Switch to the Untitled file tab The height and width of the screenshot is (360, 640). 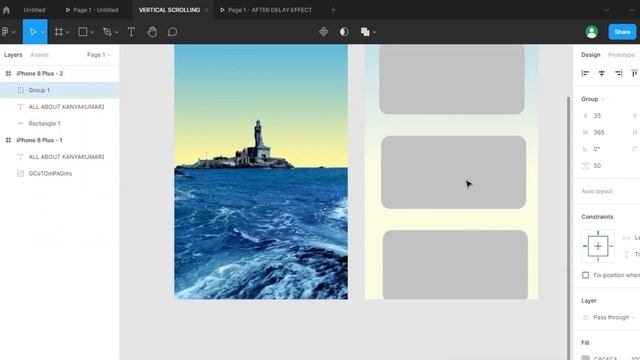point(34,10)
